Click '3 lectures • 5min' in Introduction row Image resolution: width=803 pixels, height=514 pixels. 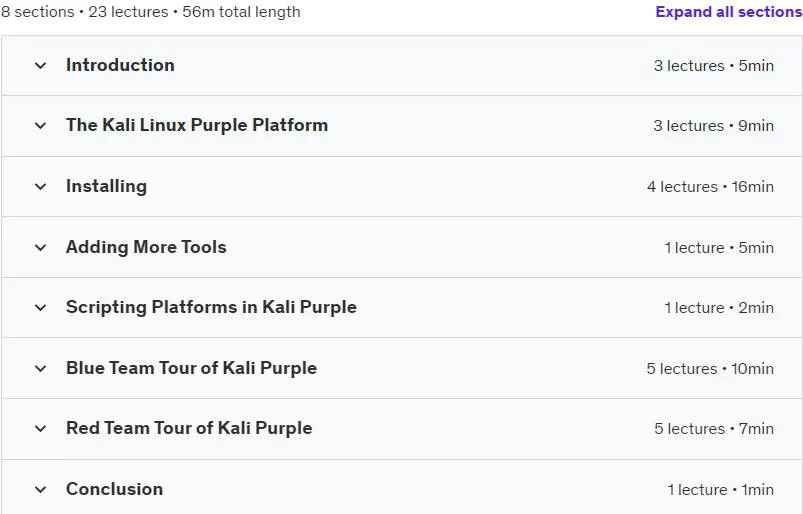coord(714,66)
